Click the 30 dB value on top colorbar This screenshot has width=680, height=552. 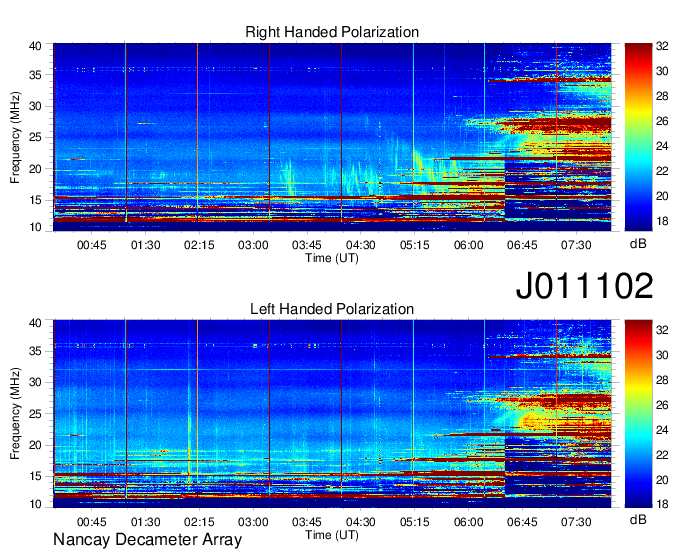click(x=662, y=71)
